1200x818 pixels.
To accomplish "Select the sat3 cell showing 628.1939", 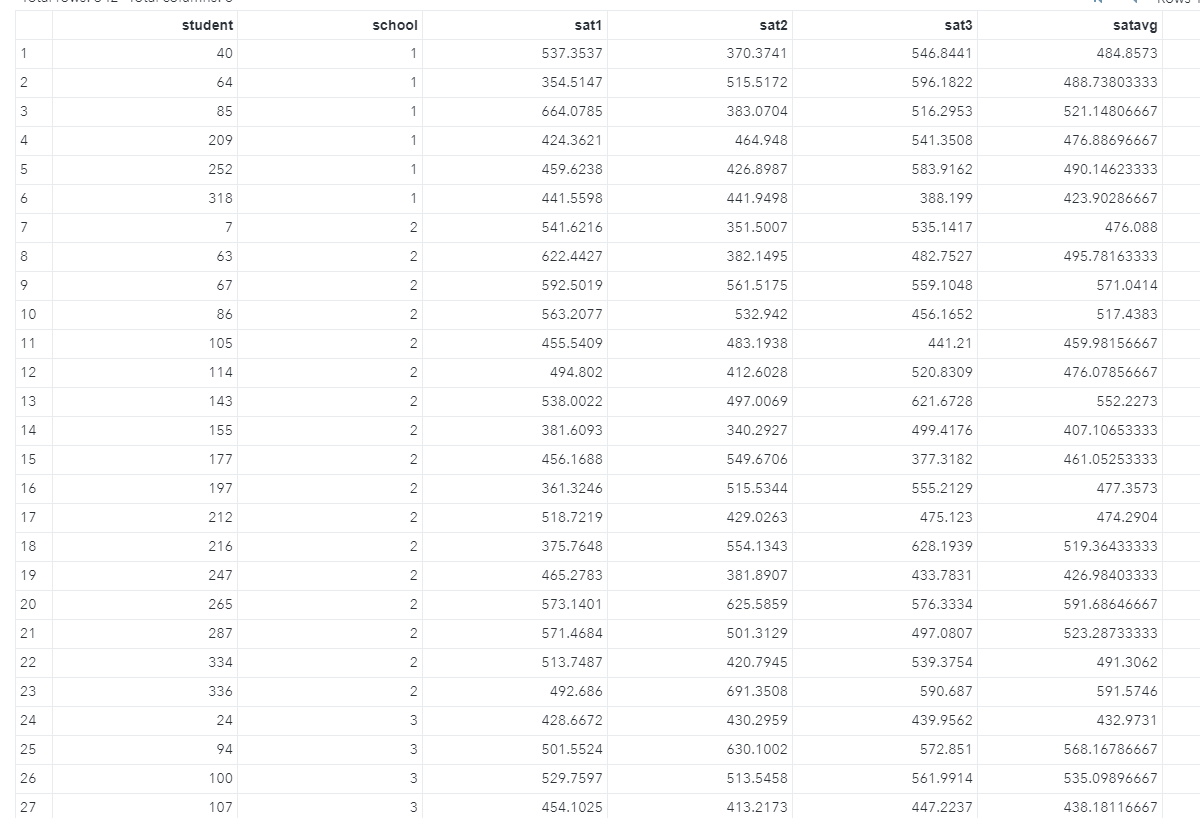I will [941, 546].
